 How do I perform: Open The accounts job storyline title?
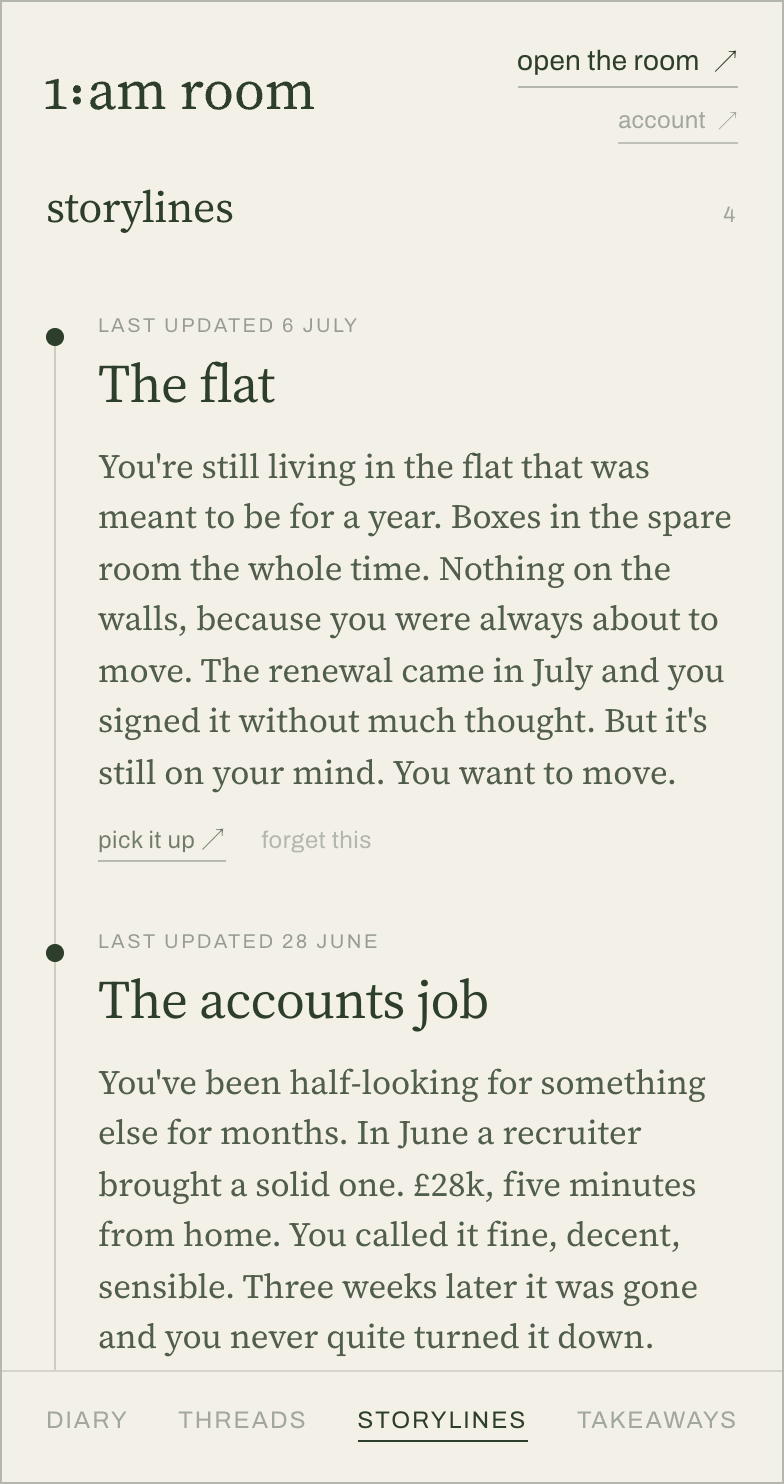pyautogui.click(x=293, y=1000)
